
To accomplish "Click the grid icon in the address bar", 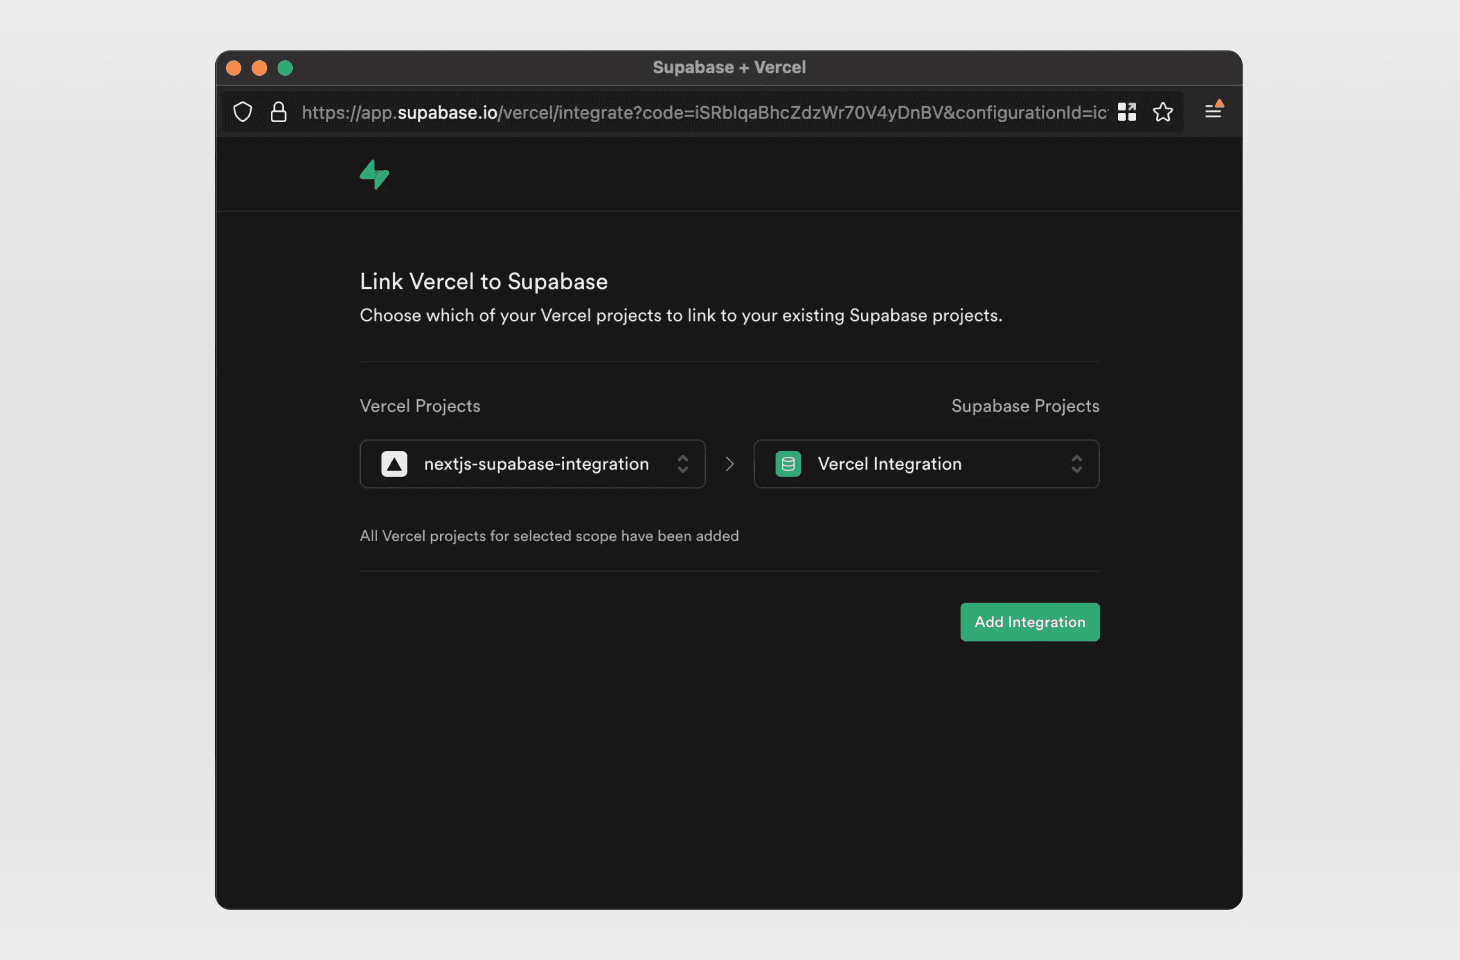I will click(x=1127, y=112).
